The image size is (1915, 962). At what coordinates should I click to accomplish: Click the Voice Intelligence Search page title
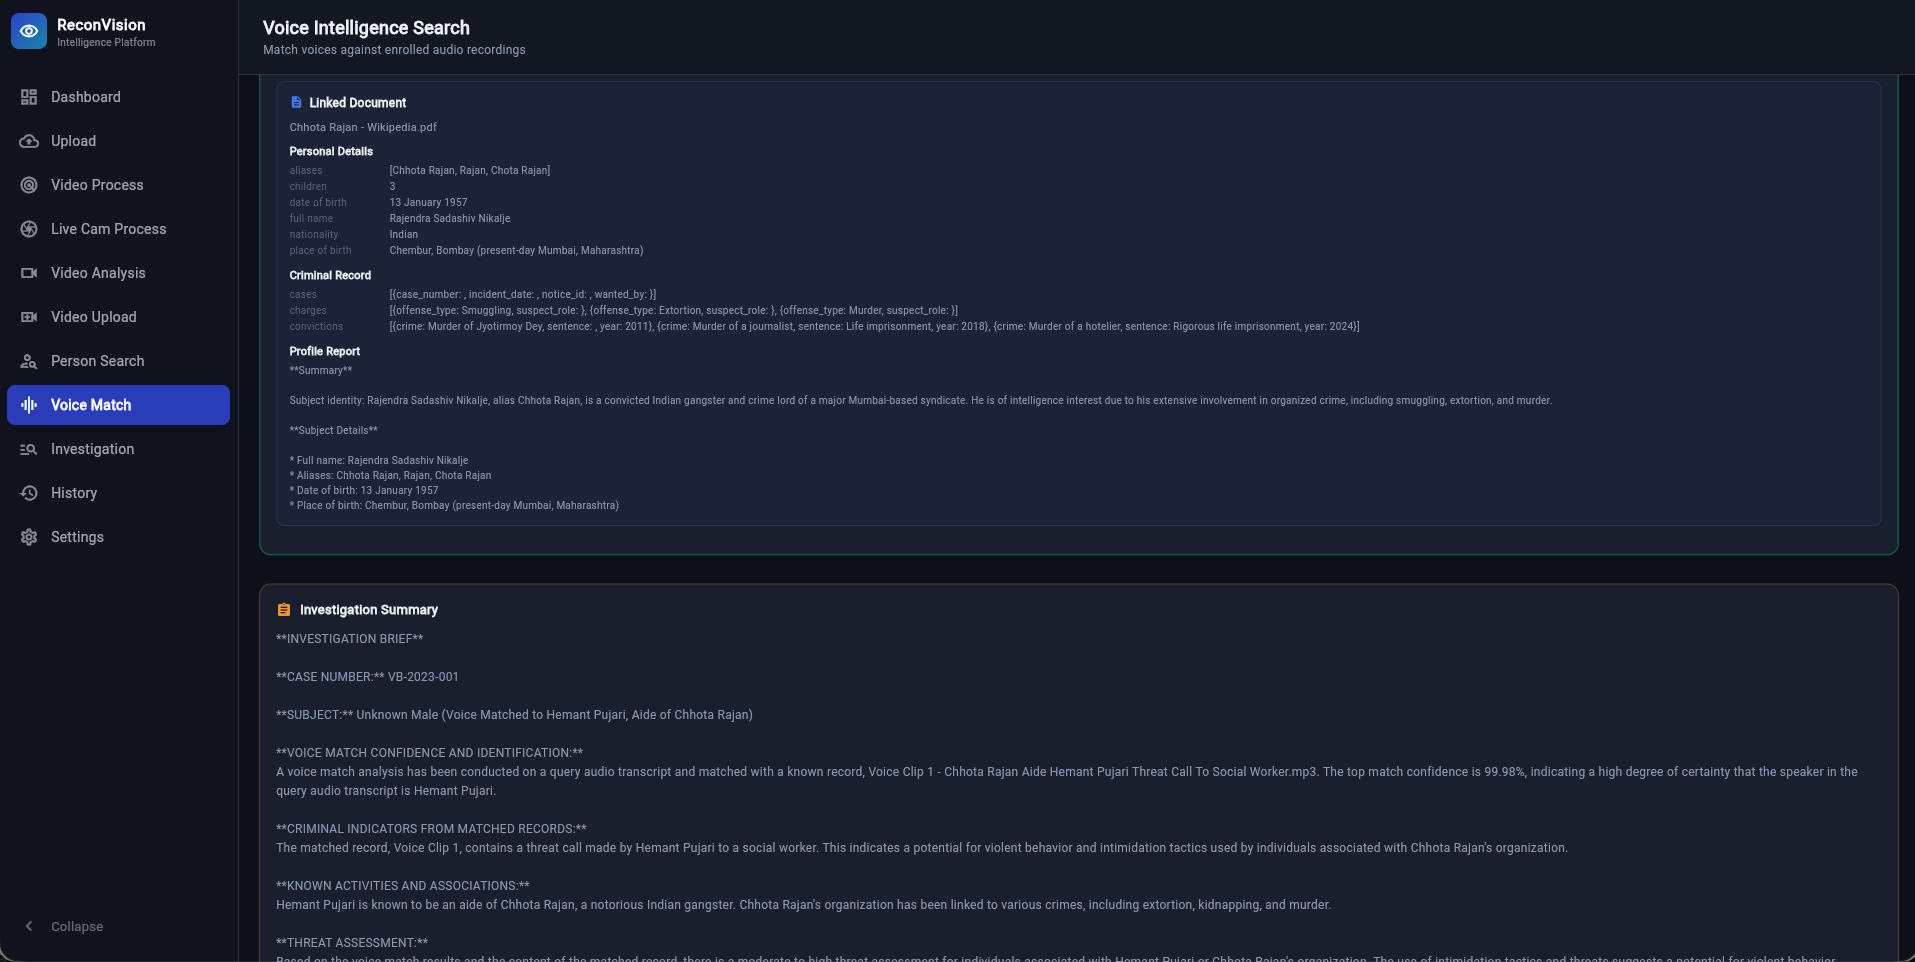tap(366, 28)
